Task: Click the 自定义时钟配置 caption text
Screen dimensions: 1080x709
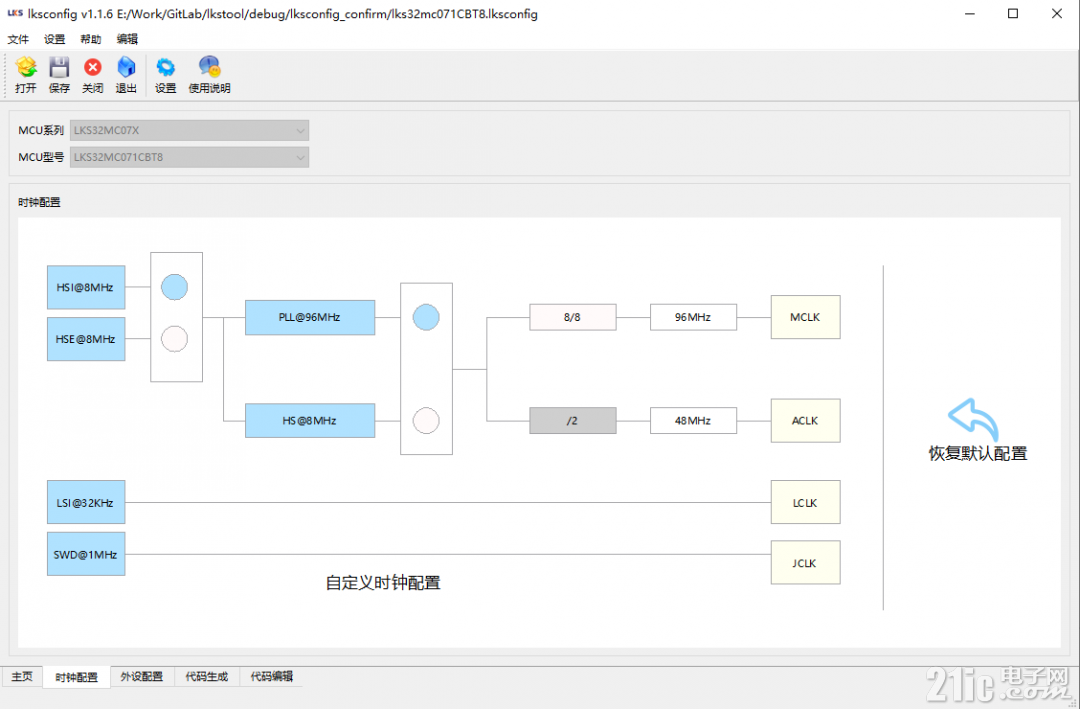Action: point(383,583)
